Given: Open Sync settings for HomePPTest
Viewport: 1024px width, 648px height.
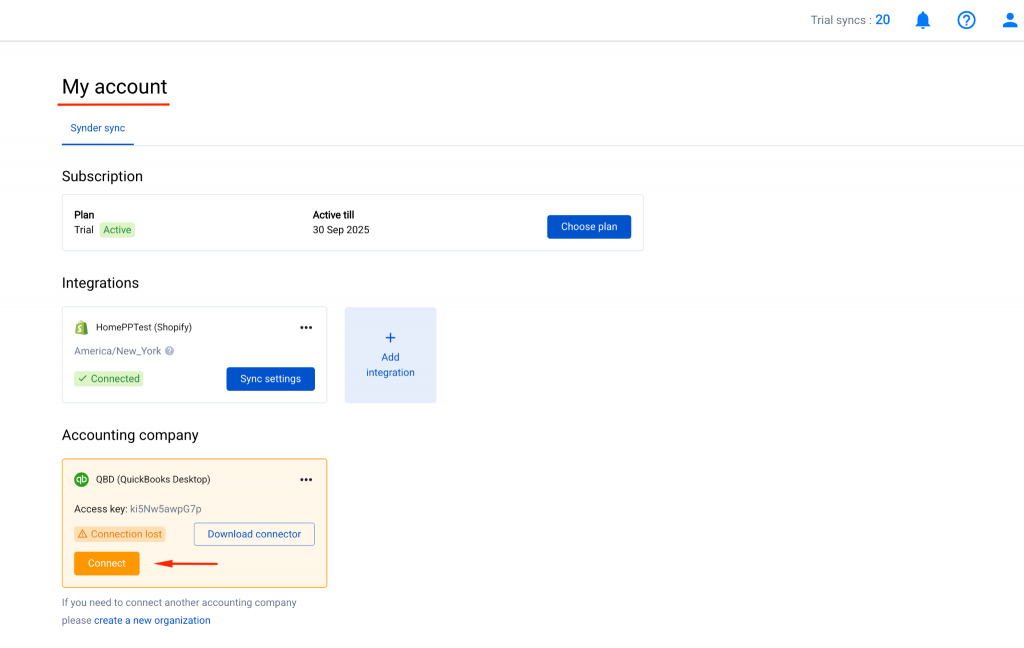Looking at the screenshot, I should [x=270, y=379].
